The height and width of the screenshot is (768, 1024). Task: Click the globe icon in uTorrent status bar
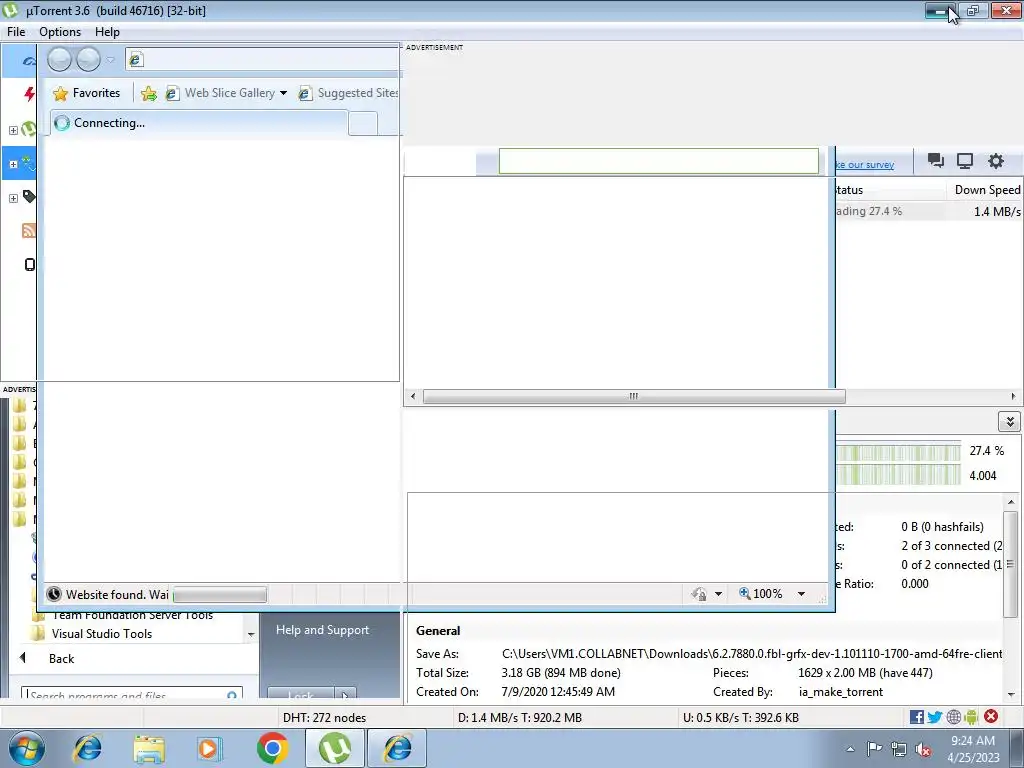tap(953, 717)
